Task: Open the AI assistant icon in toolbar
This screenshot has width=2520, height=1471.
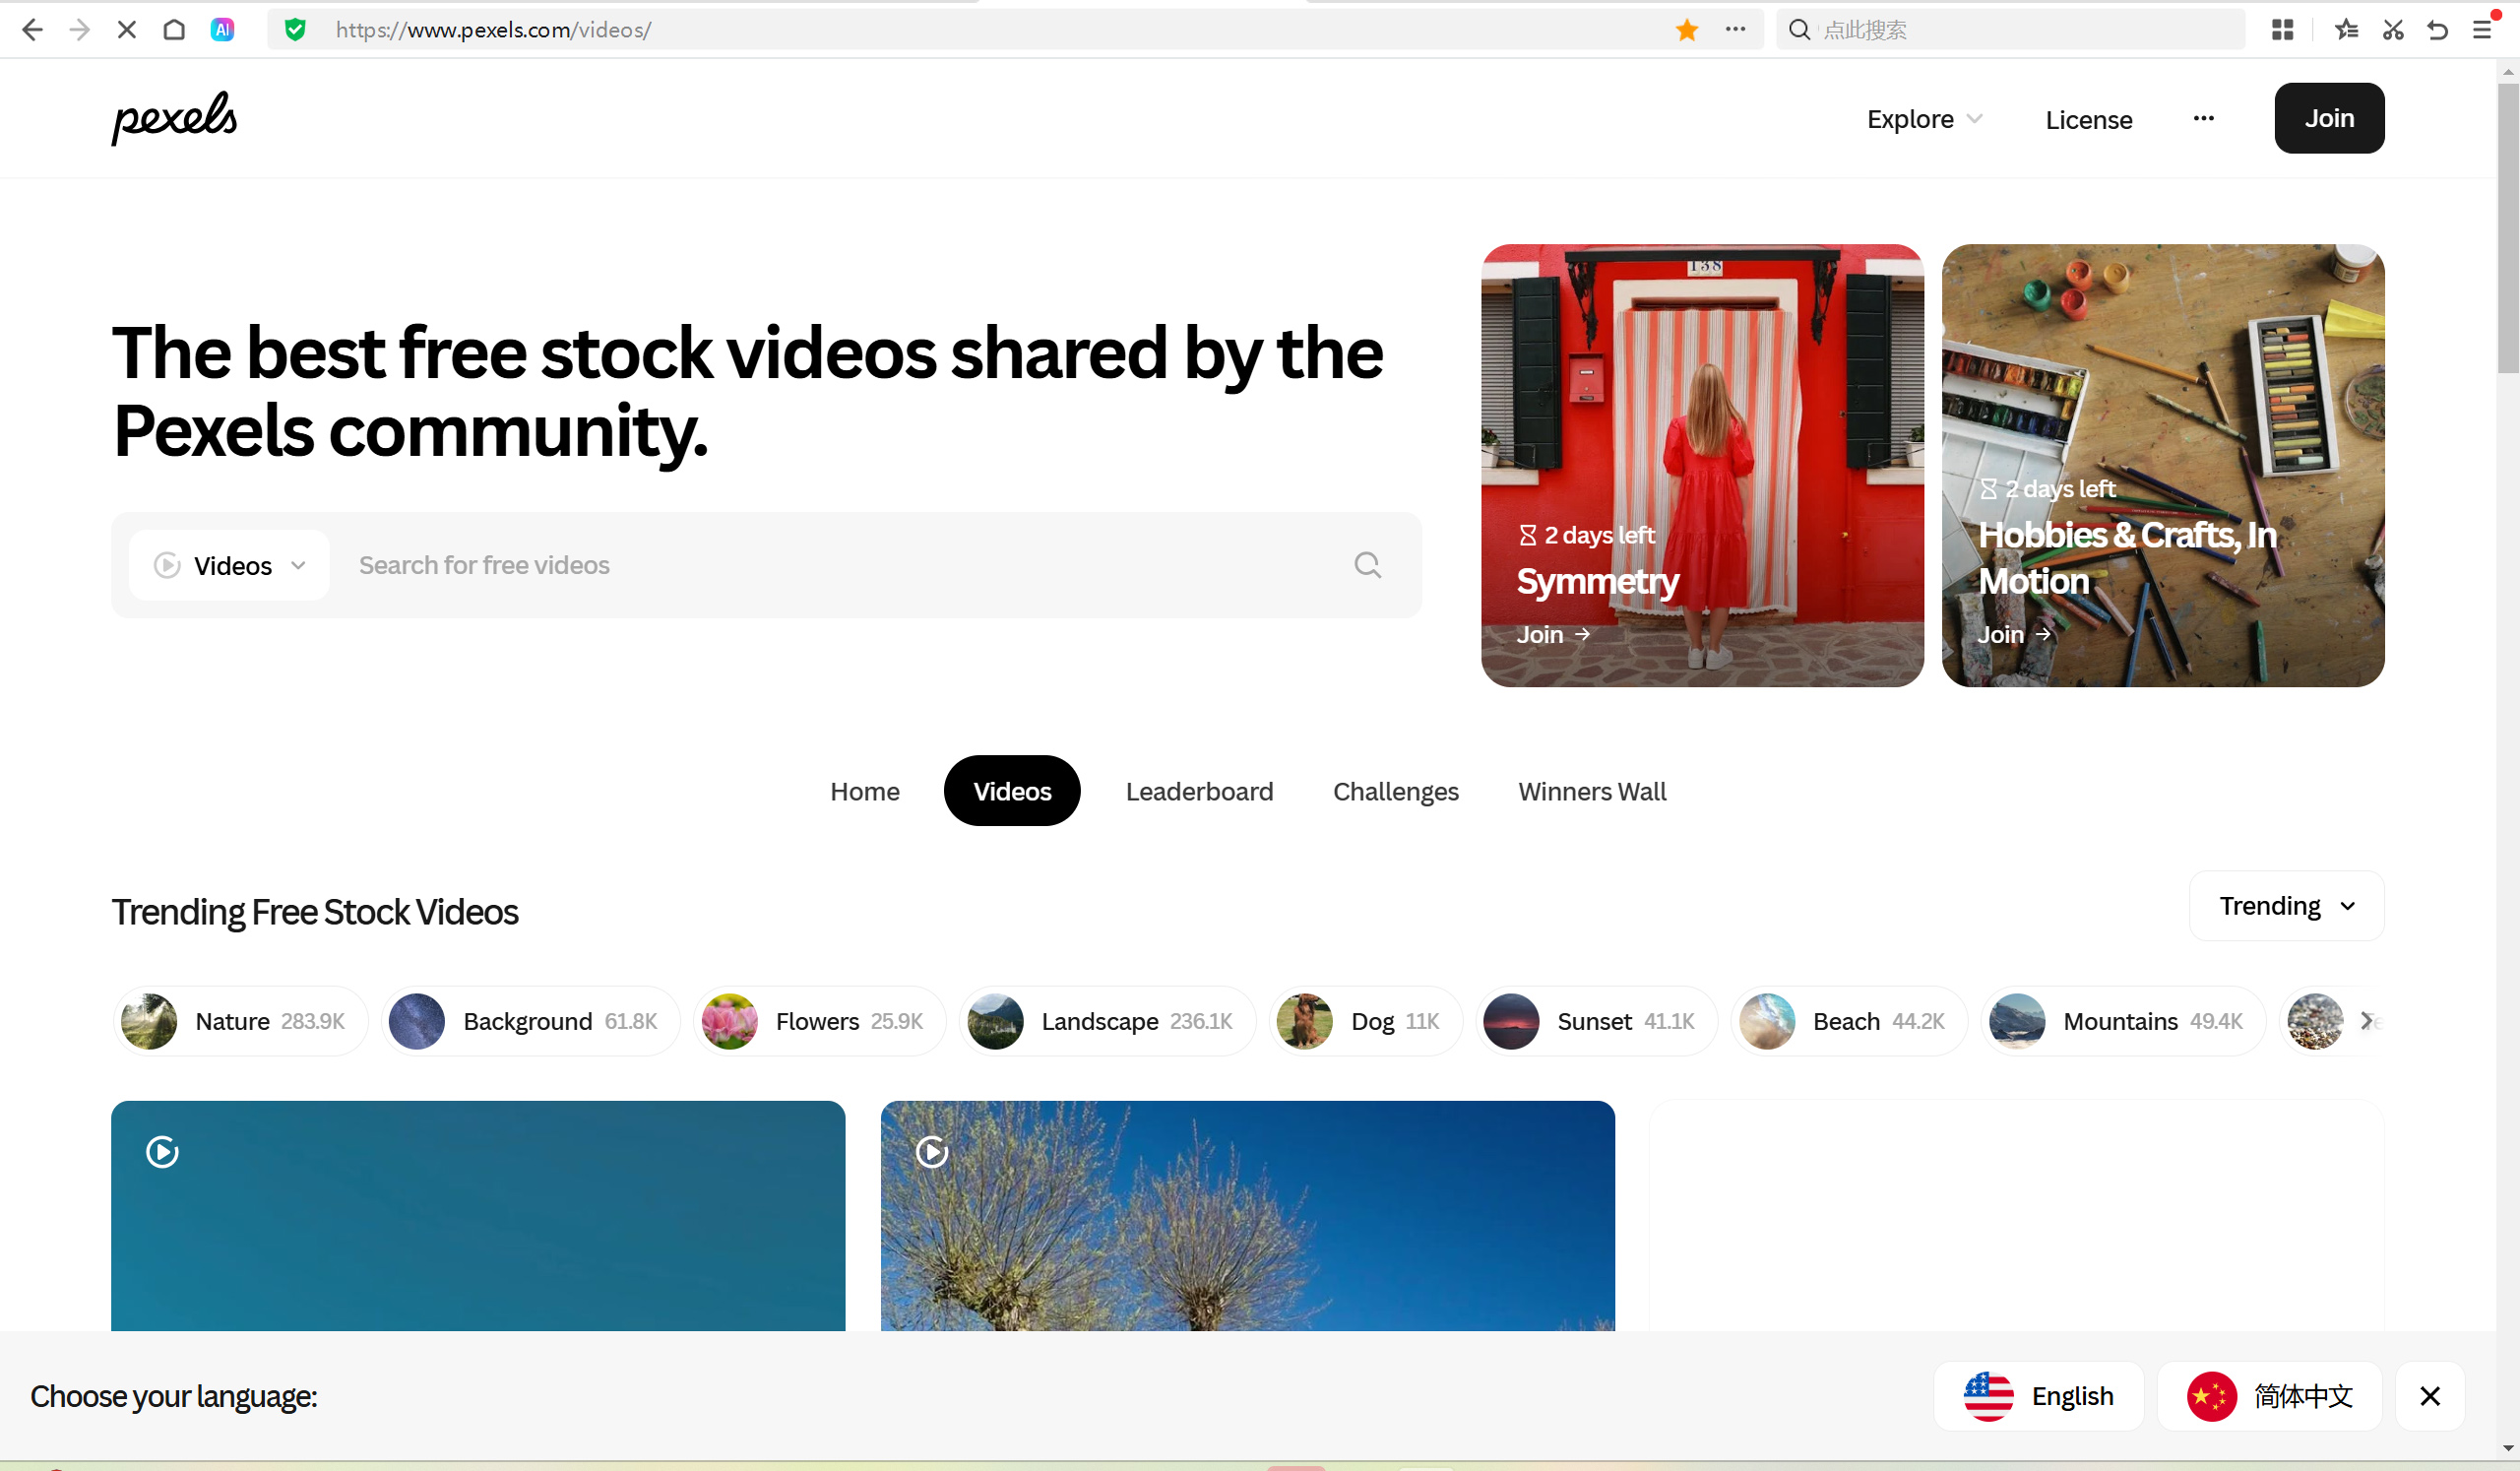Action: tap(222, 30)
